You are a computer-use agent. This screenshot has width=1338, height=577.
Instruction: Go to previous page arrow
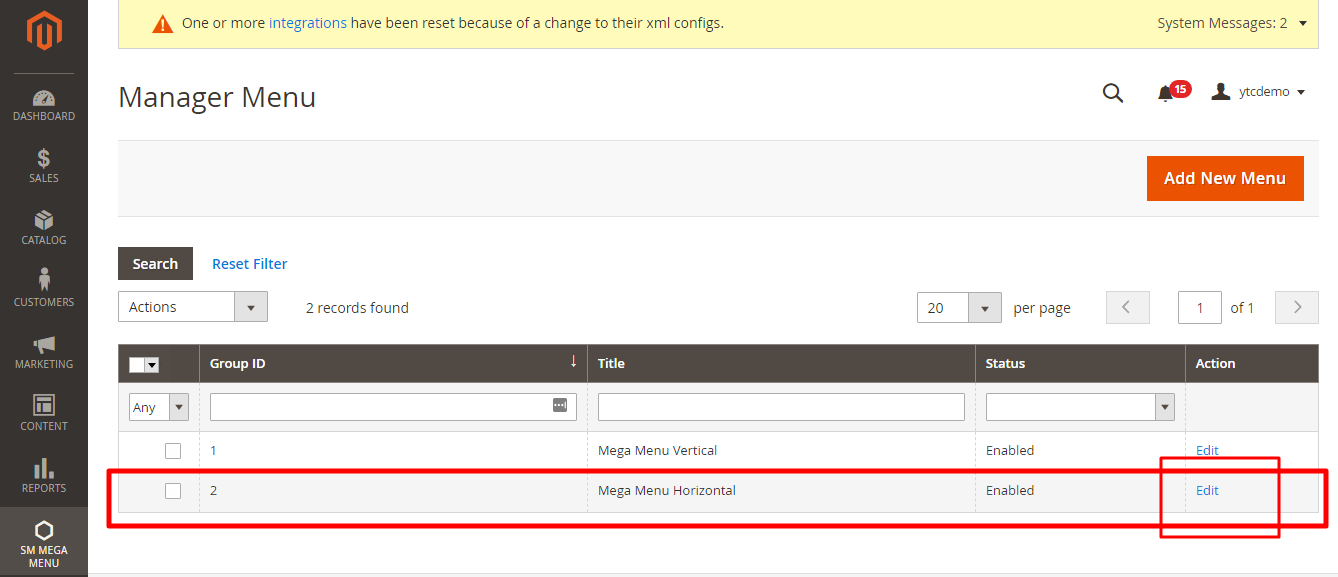(x=1128, y=307)
